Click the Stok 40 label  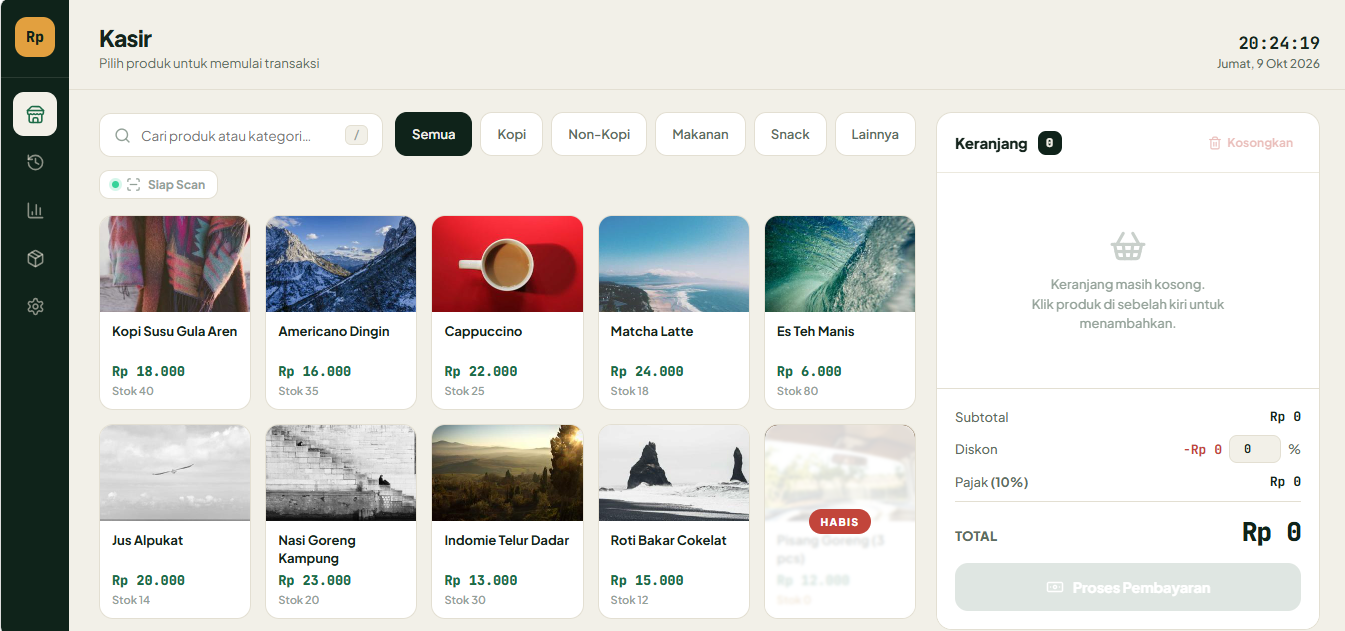click(x=133, y=391)
